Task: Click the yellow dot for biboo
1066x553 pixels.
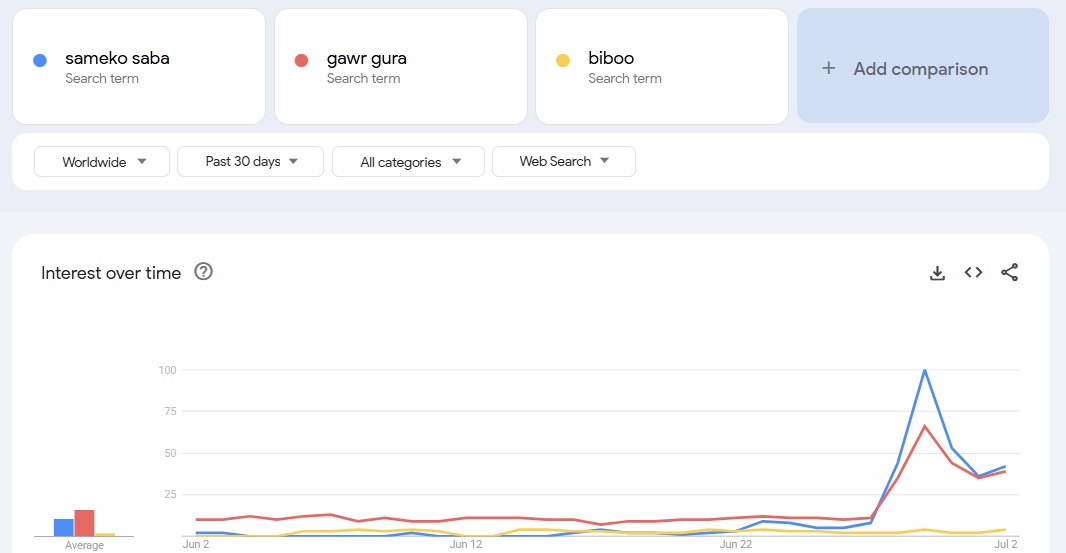Action: (x=563, y=60)
